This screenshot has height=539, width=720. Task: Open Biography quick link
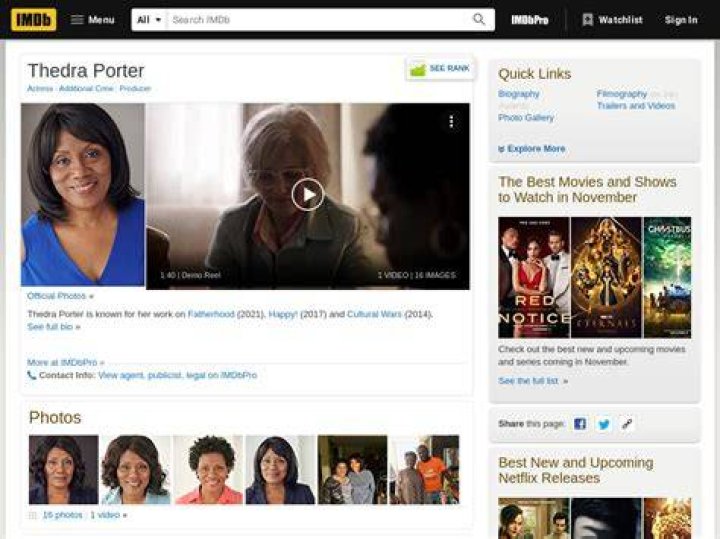tap(519, 94)
